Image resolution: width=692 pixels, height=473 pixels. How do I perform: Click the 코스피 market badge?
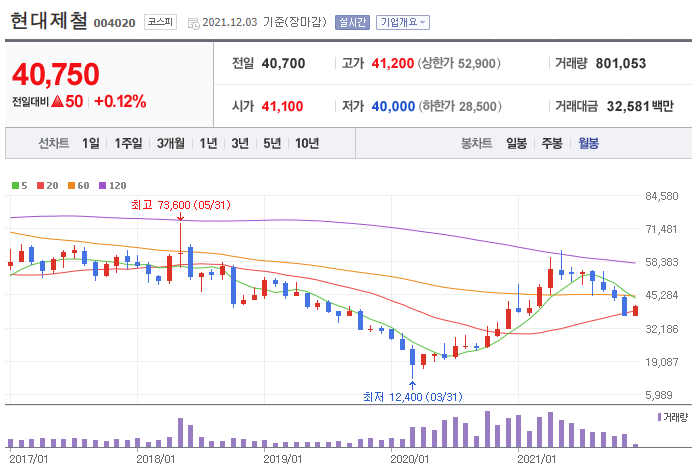(x=160, y=22)
